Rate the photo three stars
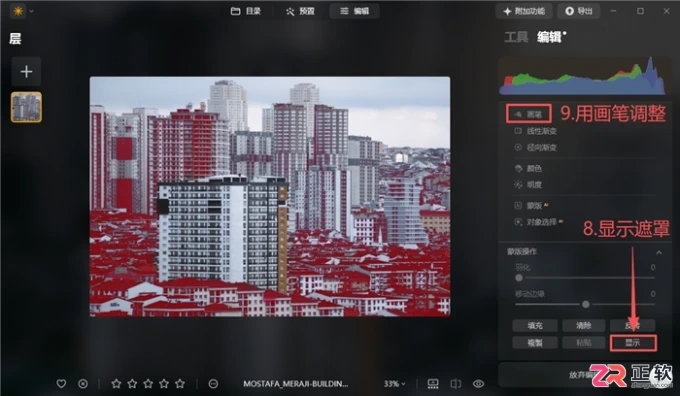Screen dimensions: 680x396 pos(148,383)
